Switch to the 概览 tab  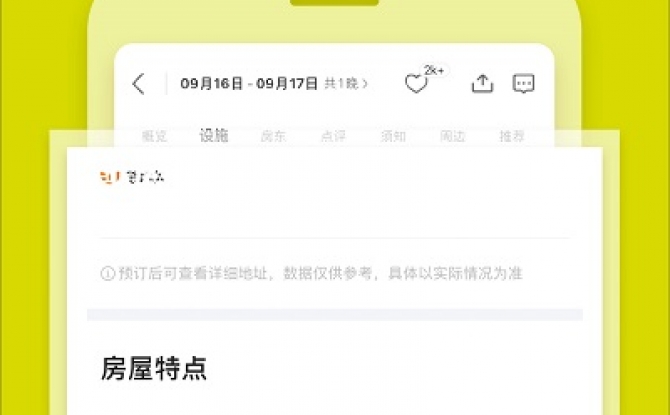[154, 136]
